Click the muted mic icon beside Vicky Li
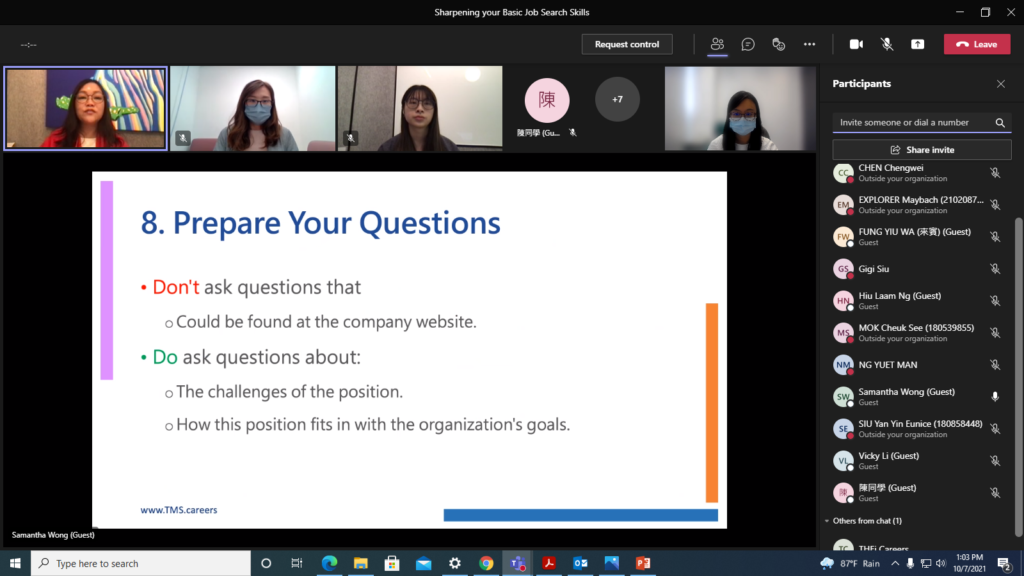 click(x=995, y=461)
